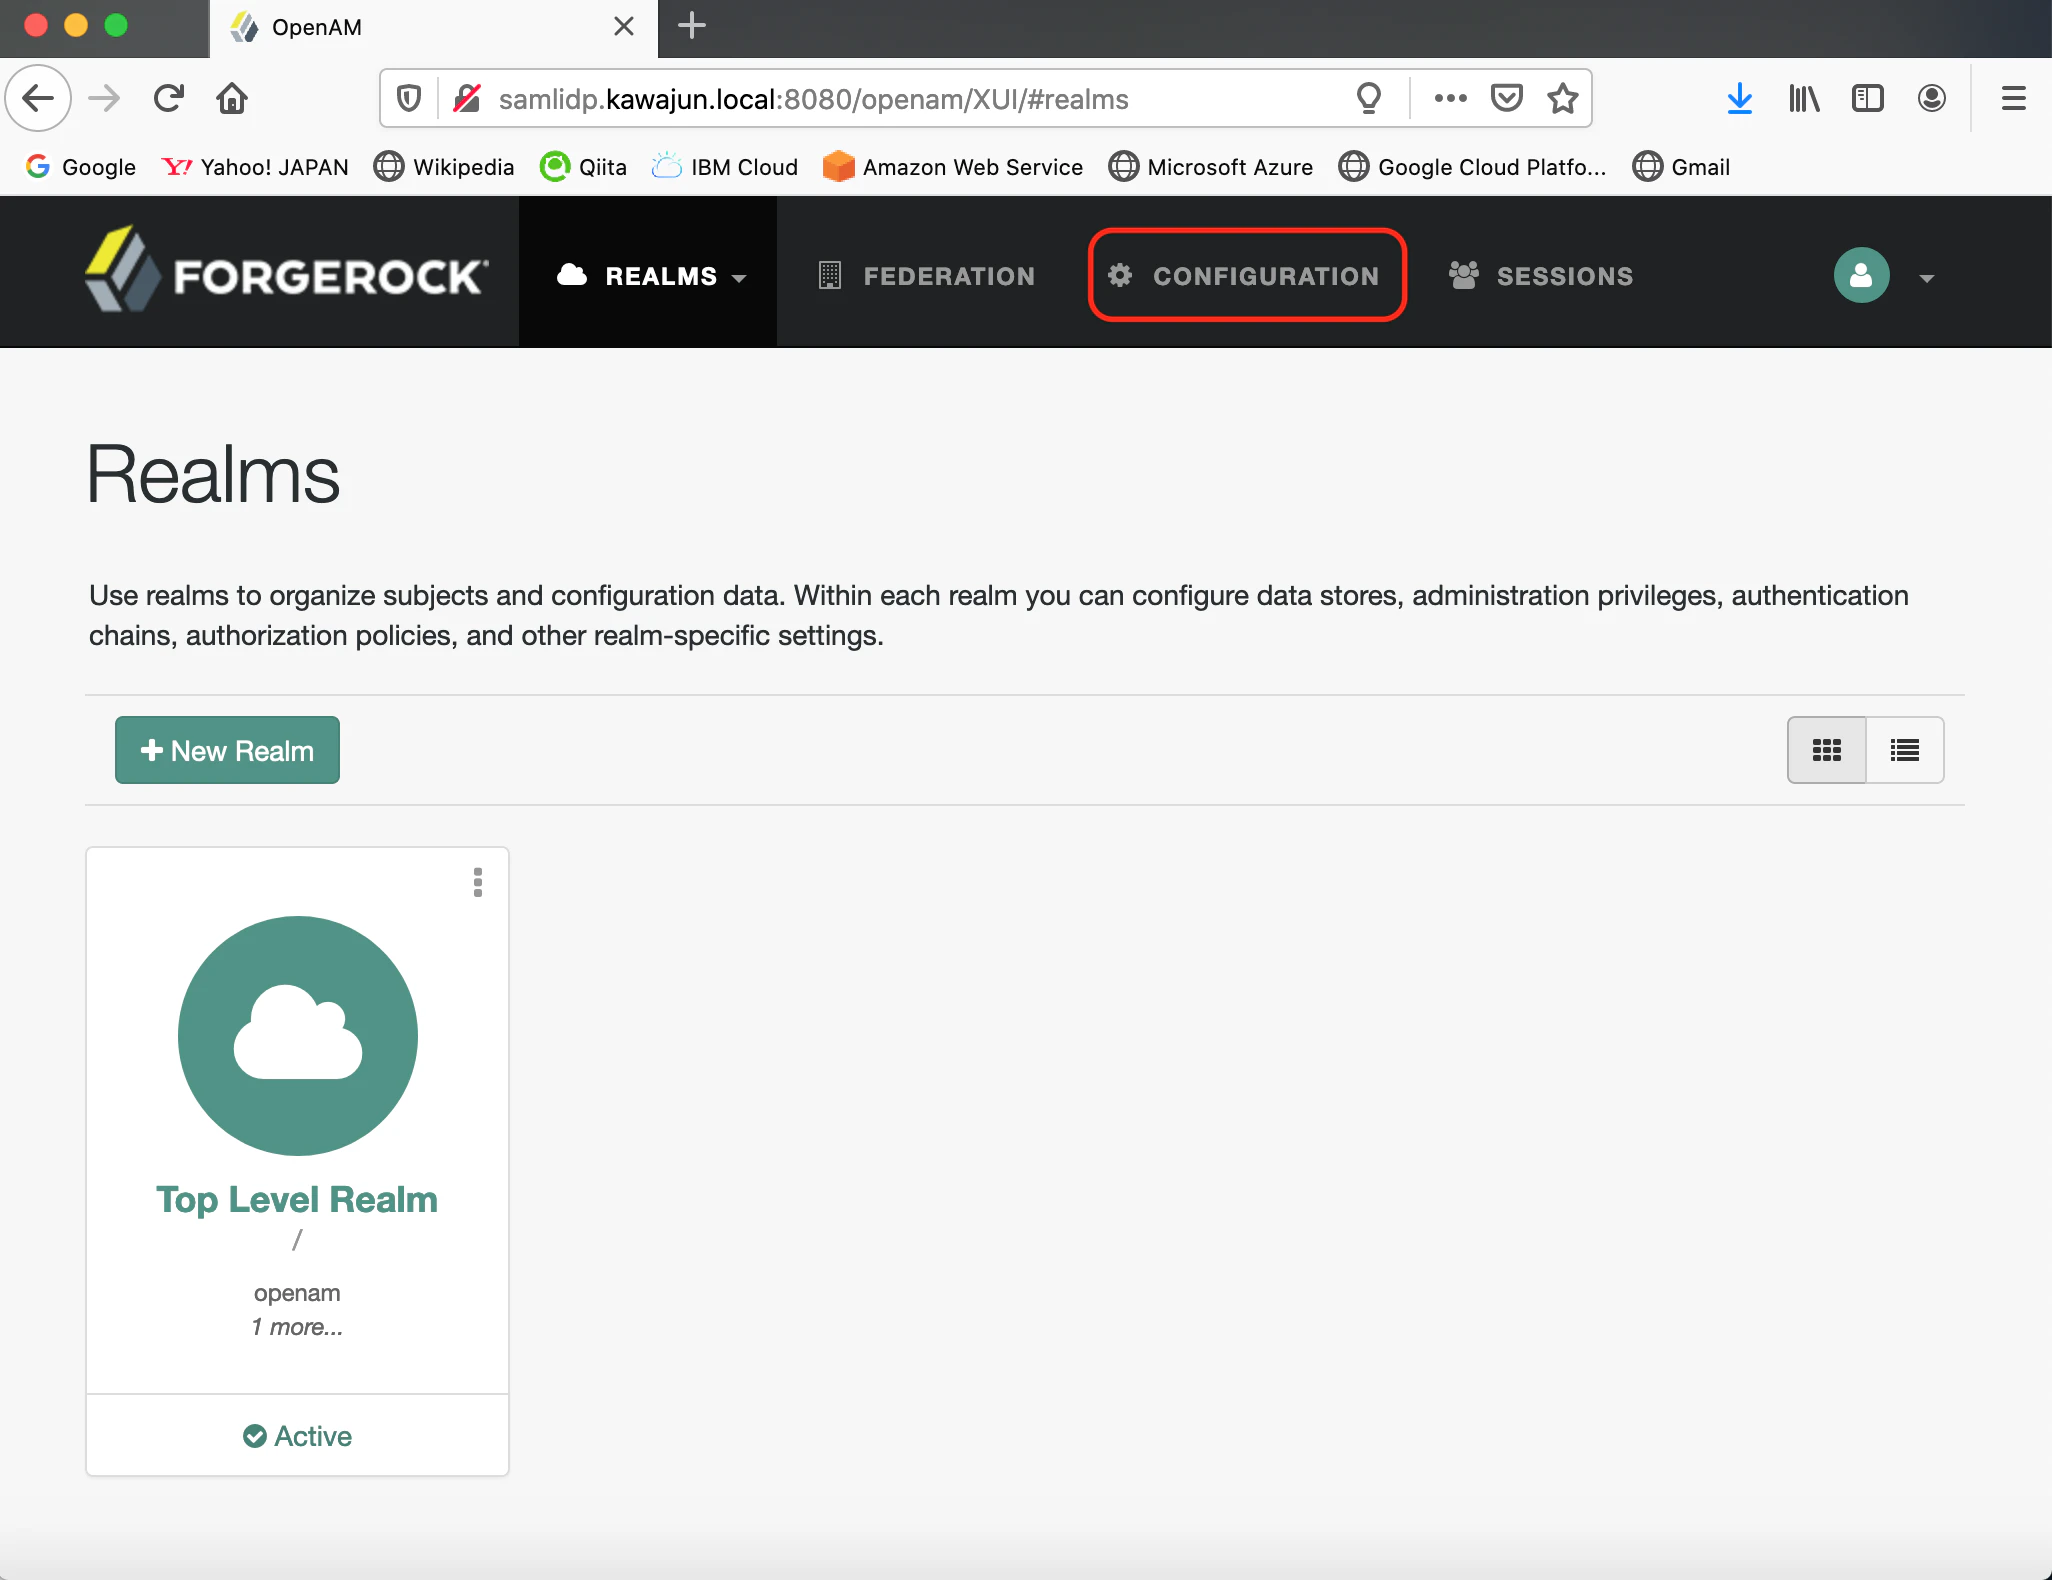This screenshot has width=2052, height=1580.
Task: Open the Qiita bookmark
Action: click(583, 167)
